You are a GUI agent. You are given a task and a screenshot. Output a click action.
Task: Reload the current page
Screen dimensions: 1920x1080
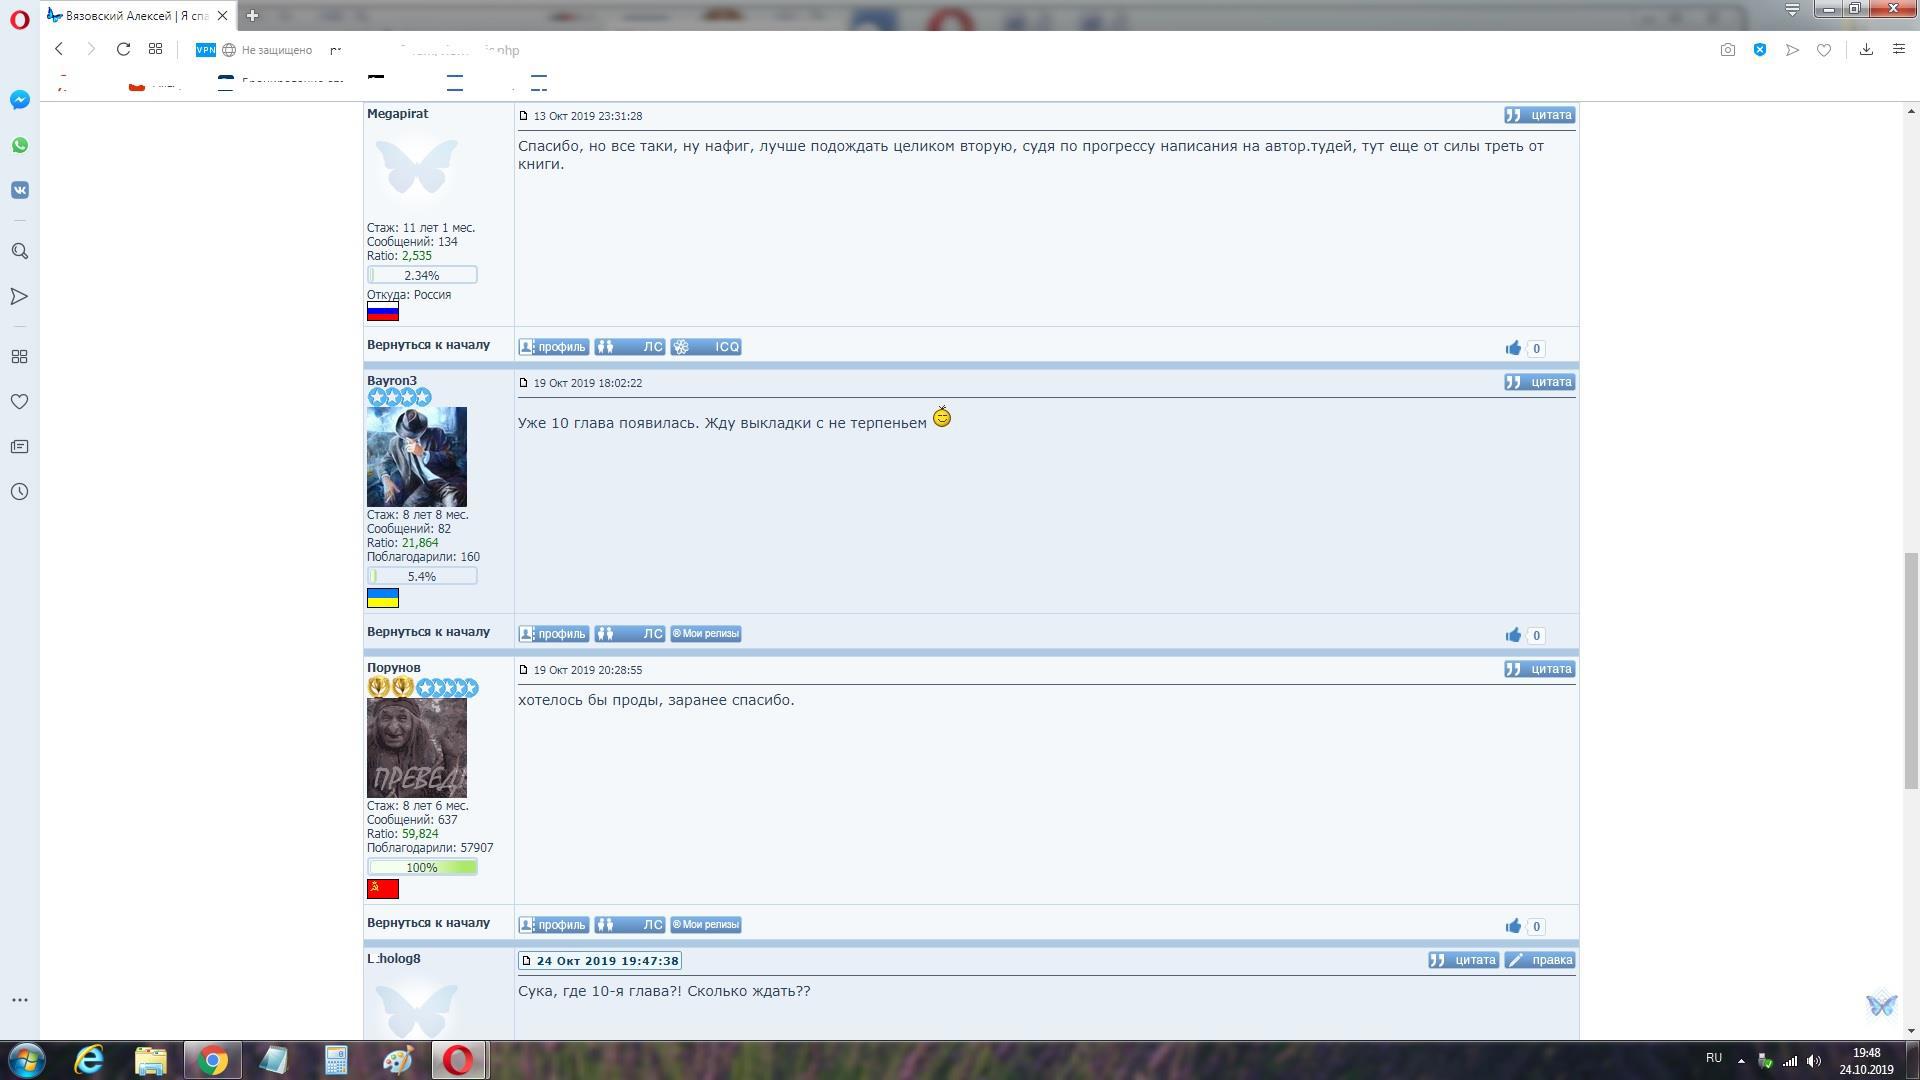tap(123, 49)
